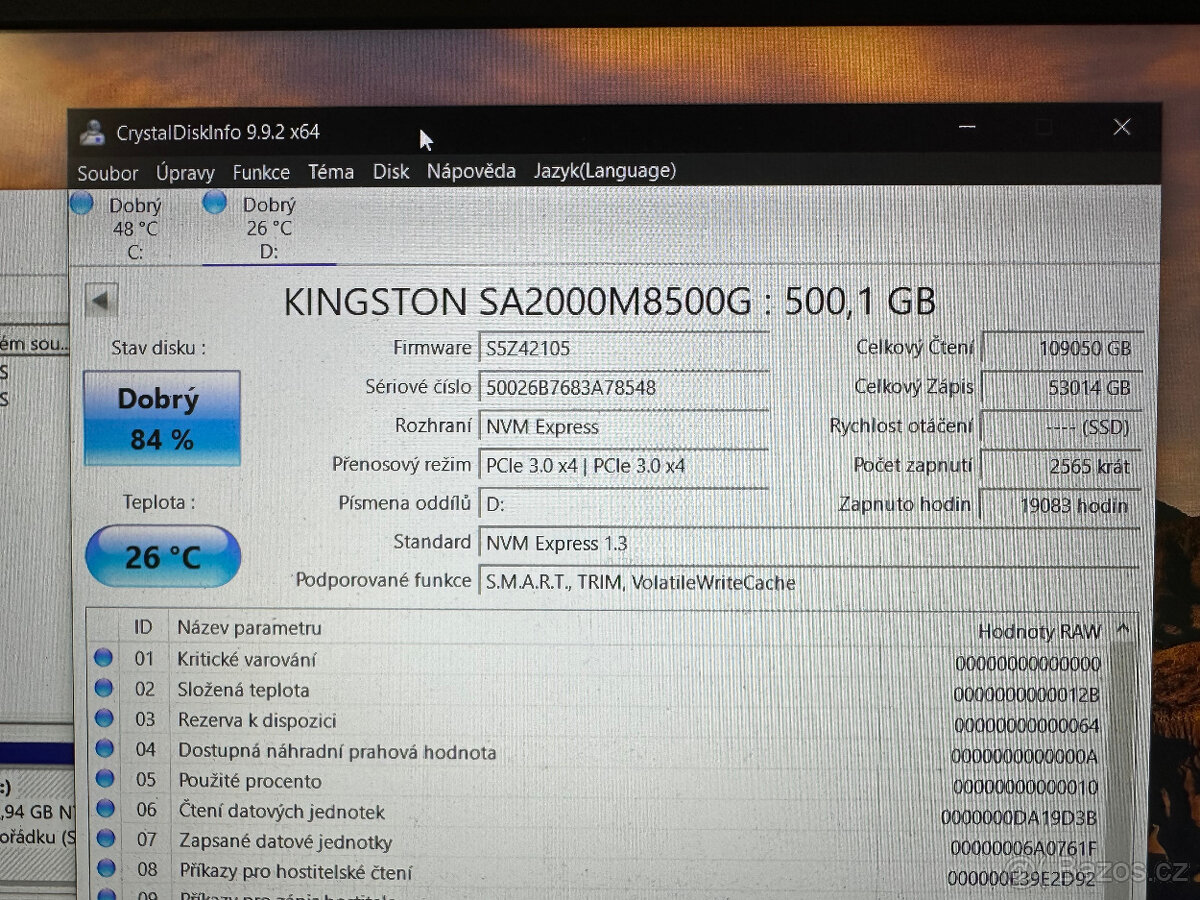The height and width of the screenshot is (900, 1200).
Task: Open the Nápověda menu
Action: pos(471,171)
